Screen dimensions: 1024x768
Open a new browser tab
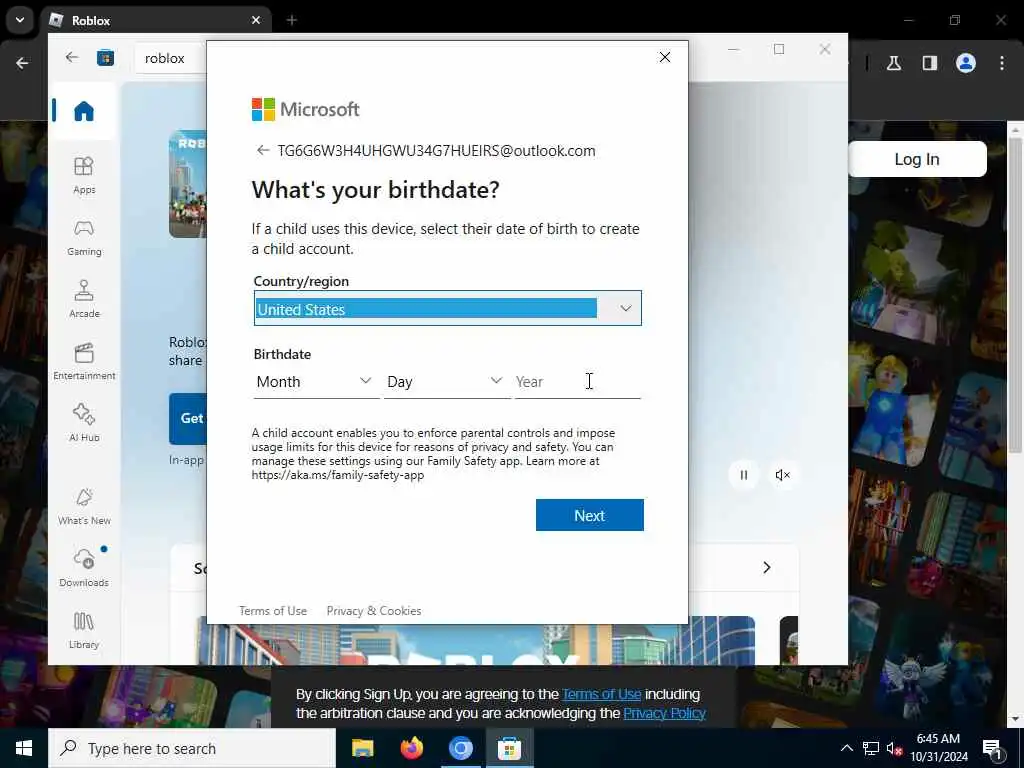point(292,20)
